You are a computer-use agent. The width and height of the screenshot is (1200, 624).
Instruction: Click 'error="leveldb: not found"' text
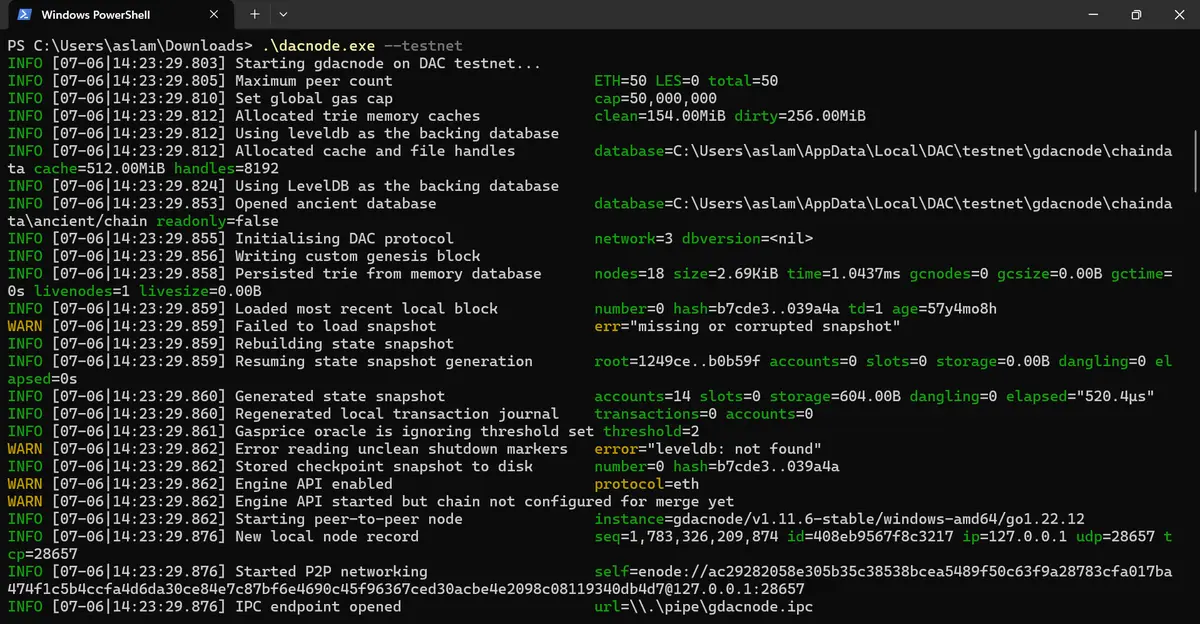[708, 448]
